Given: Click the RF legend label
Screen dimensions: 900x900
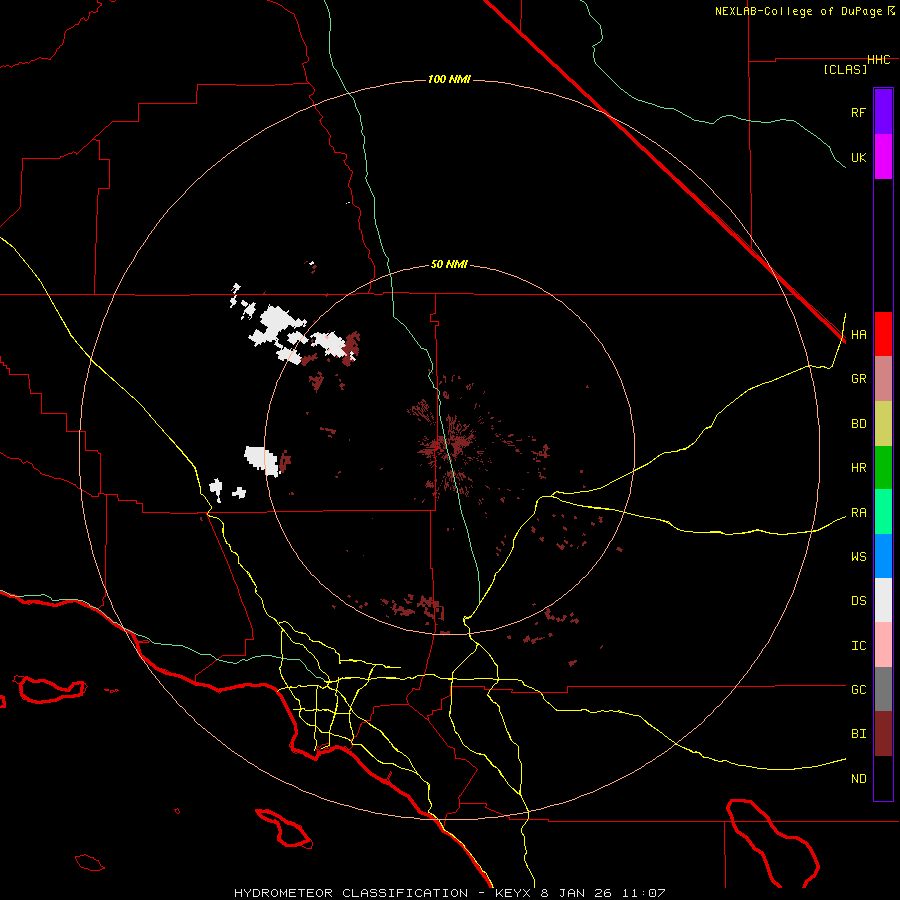Looking at the screenshot, I should pyautogui.click(x=858, y=112).
